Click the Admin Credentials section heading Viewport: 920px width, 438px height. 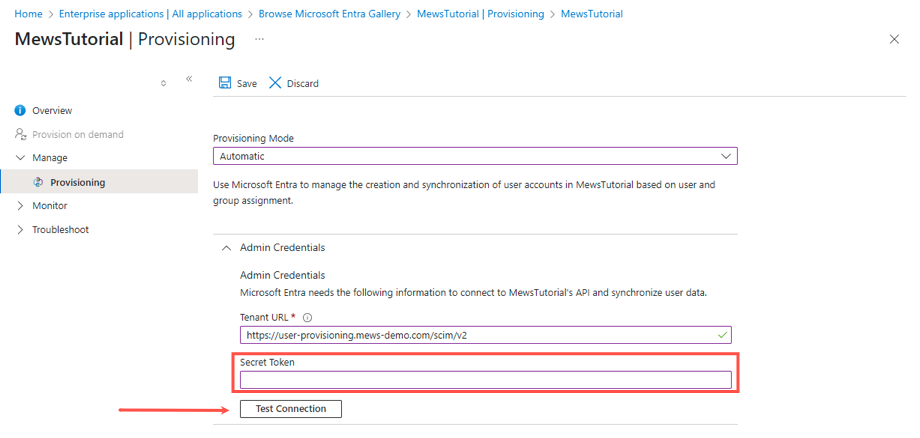[282, 247]
